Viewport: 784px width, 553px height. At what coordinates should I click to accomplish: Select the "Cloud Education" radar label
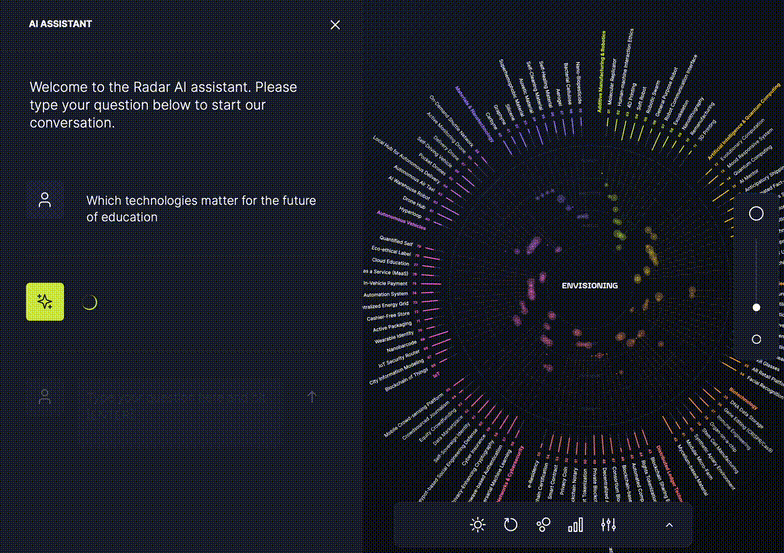pos(390,261)
